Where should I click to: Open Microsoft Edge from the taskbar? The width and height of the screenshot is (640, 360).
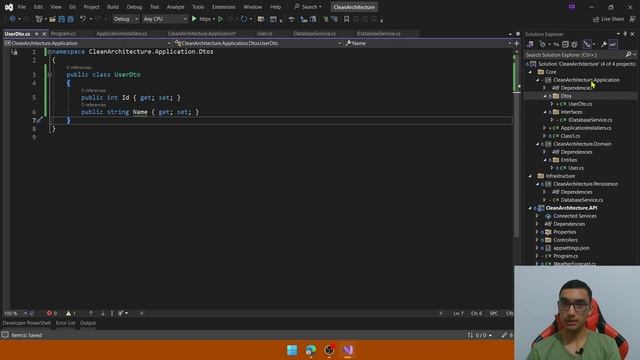click(x=311, y=350)
